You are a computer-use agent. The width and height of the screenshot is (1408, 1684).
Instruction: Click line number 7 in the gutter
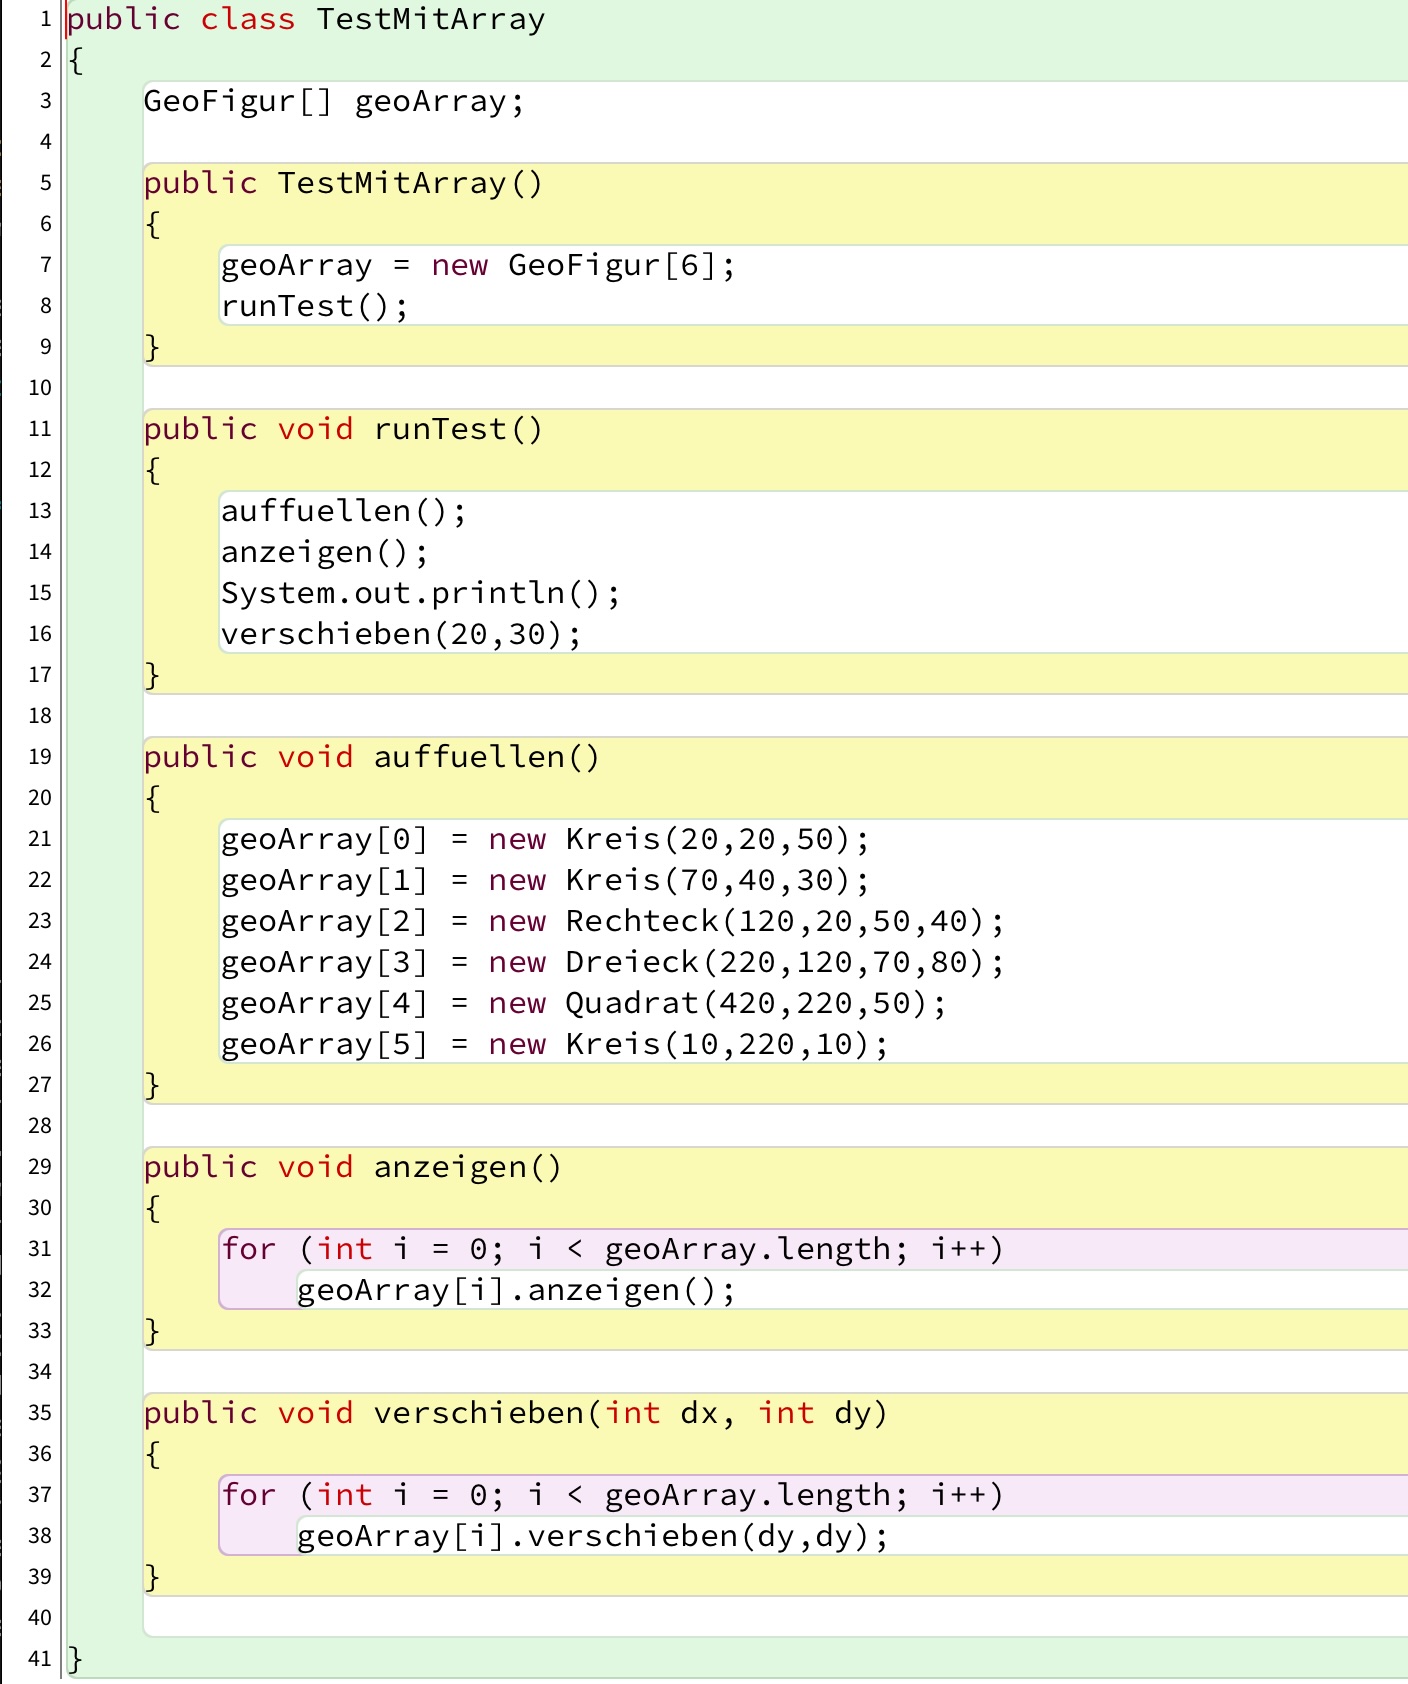tap(45, 265)
